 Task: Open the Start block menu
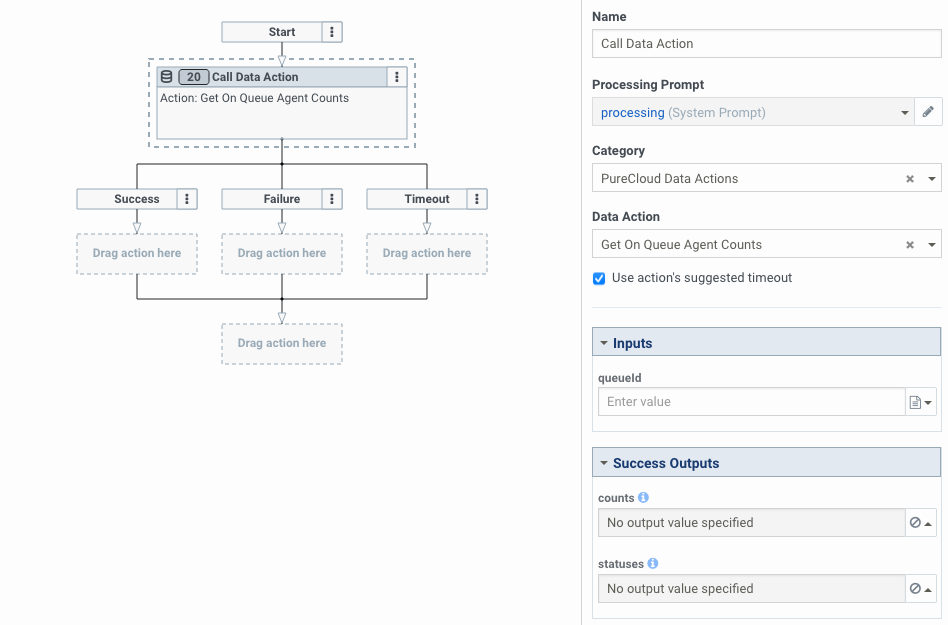[x=331, y=31]
